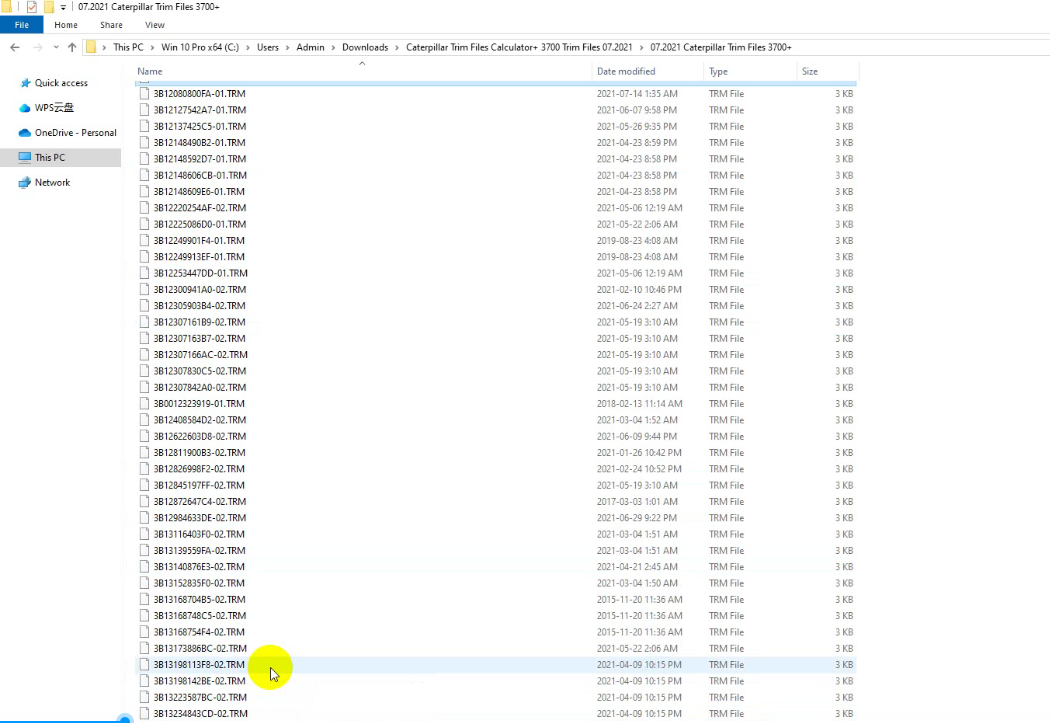Go up one folder level arrow
The image size is (1050, 723).
(72, 48)
